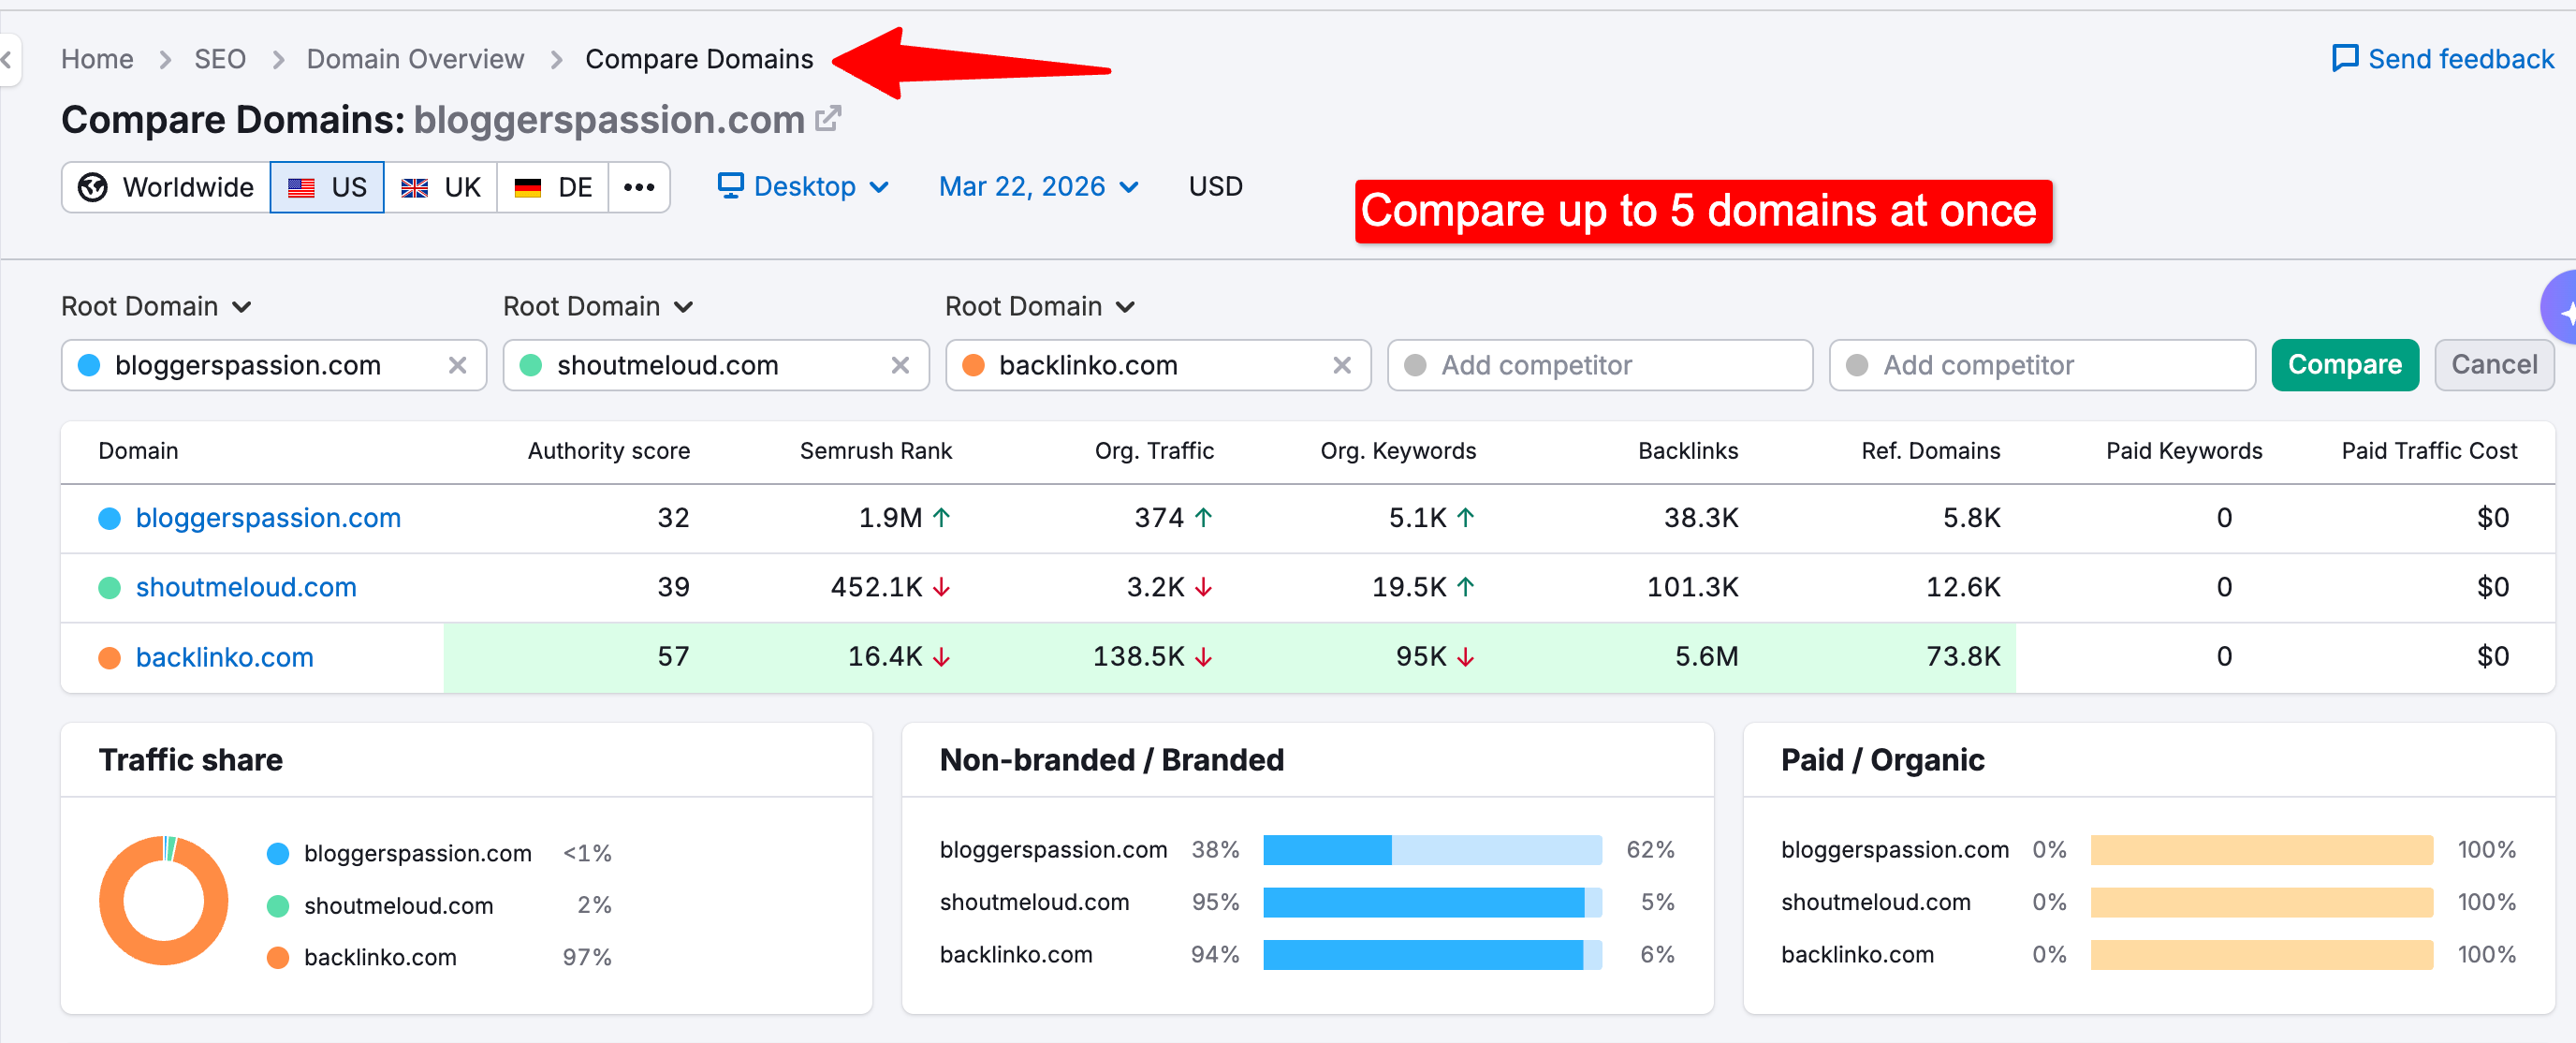Image resolution: width=2576 pixels, height=1043 pixels.
Task: Open bloggerspassion.com link in table
Action: point(268,518)
